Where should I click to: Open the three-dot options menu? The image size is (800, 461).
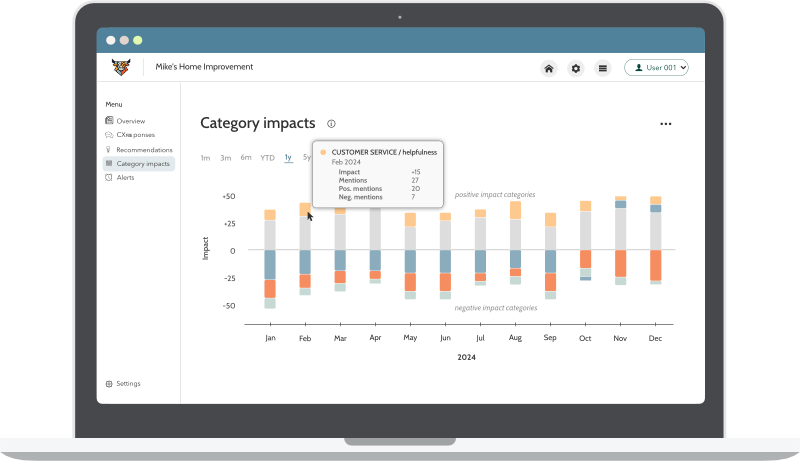pyautogui.click(x=665, y=124)
